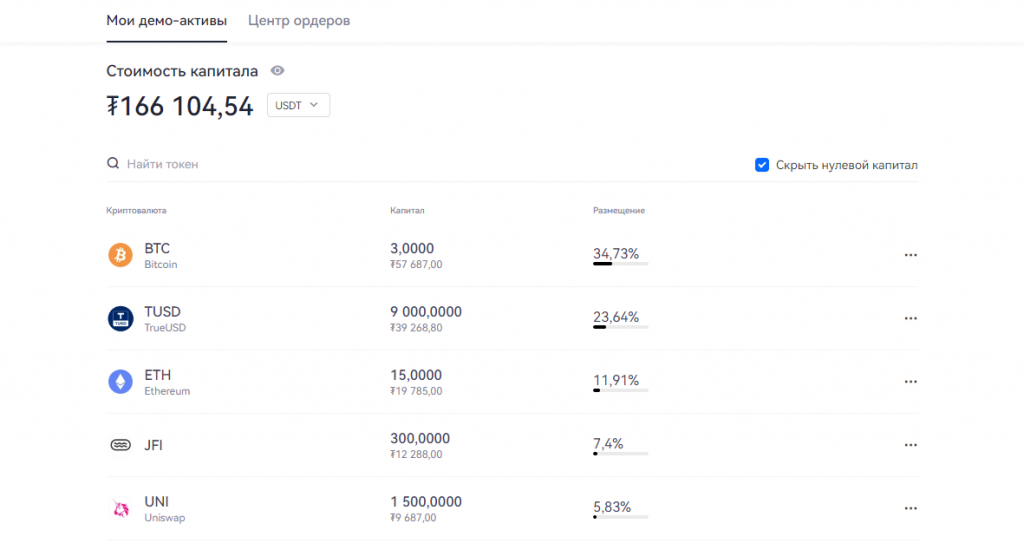Open the three-dot menu for TUSD
Screen dimensions: 1024x543
click(x=910, y=318)
